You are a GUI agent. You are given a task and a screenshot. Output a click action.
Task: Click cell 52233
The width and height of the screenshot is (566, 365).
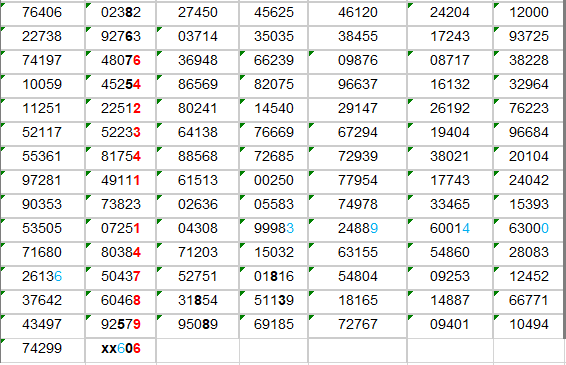[x=121, y=133]
